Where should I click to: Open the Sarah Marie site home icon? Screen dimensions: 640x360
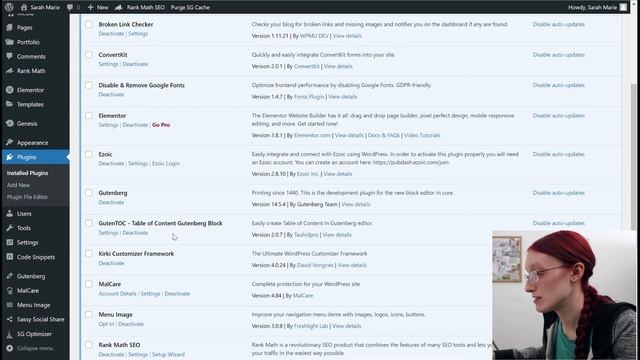(24, 7)
